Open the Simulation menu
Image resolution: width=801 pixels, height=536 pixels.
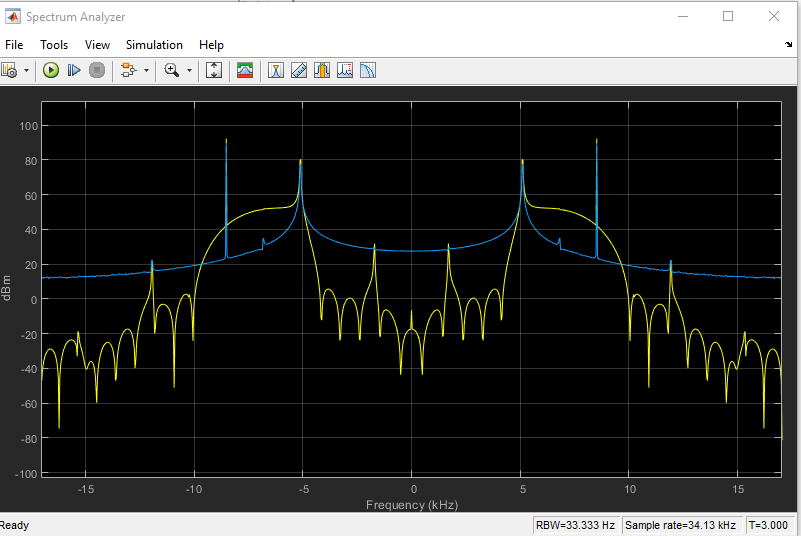click(154, 45)
